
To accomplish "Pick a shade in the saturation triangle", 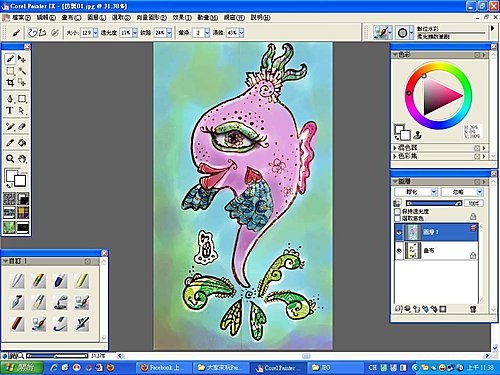I will pos(438,95).
